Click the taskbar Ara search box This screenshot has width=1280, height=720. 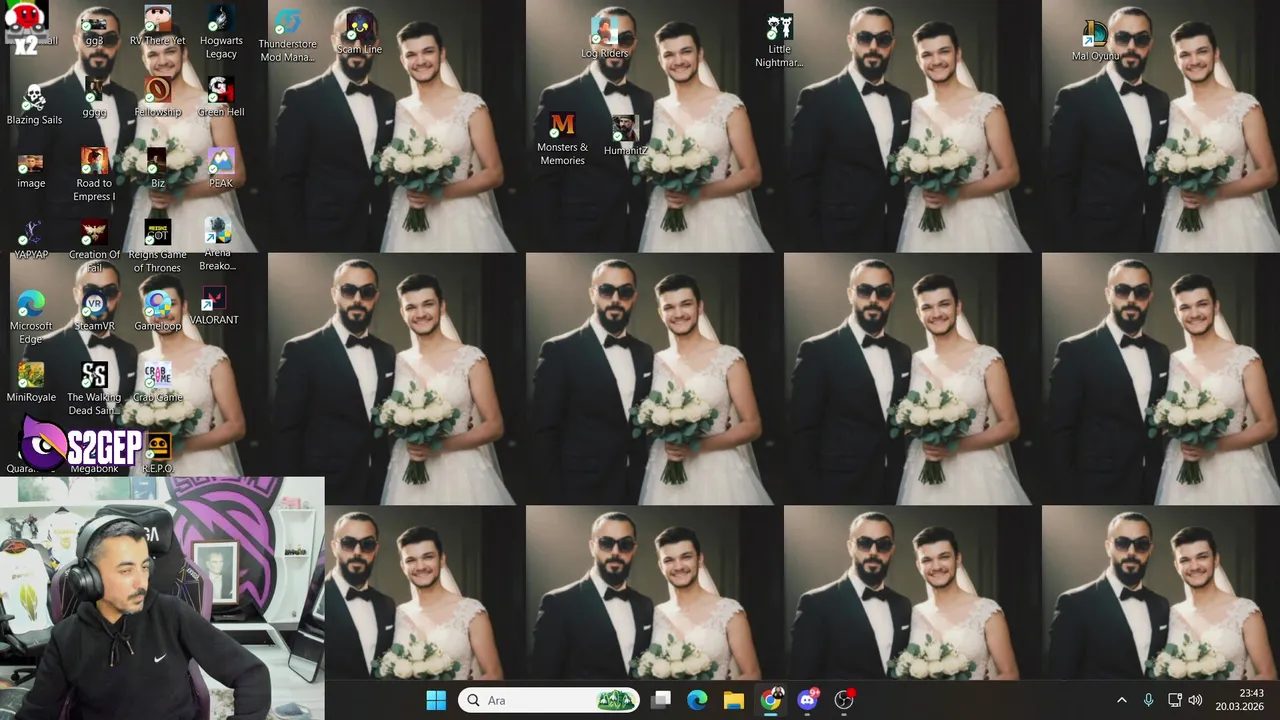[x=549, y=700]
